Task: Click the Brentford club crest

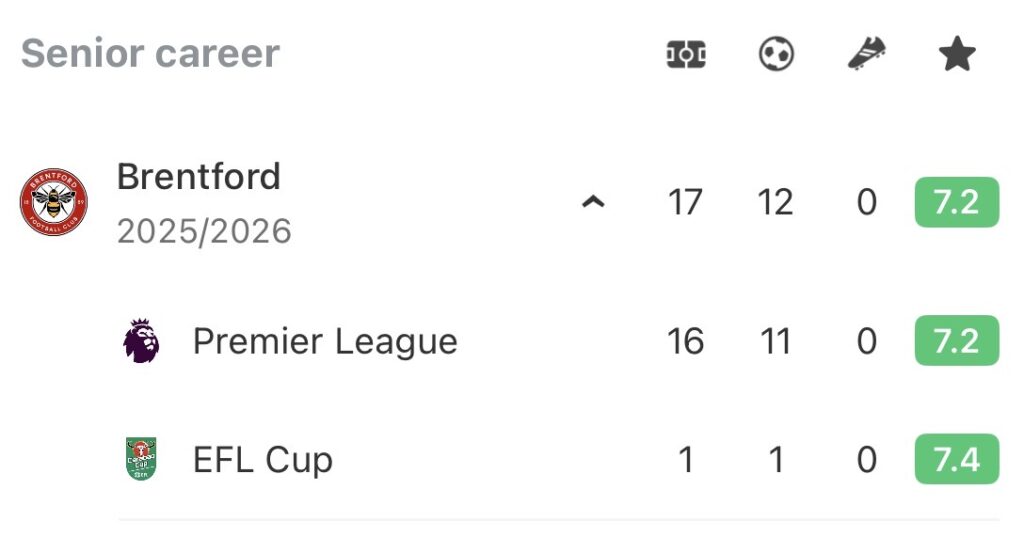Action: tap(54, 203)
